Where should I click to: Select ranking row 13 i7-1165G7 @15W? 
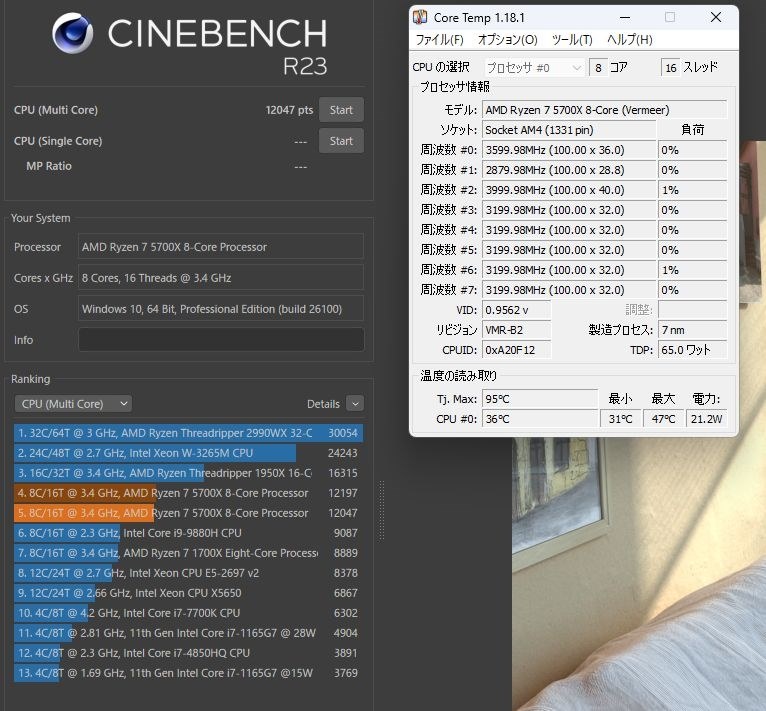[188, 673]
